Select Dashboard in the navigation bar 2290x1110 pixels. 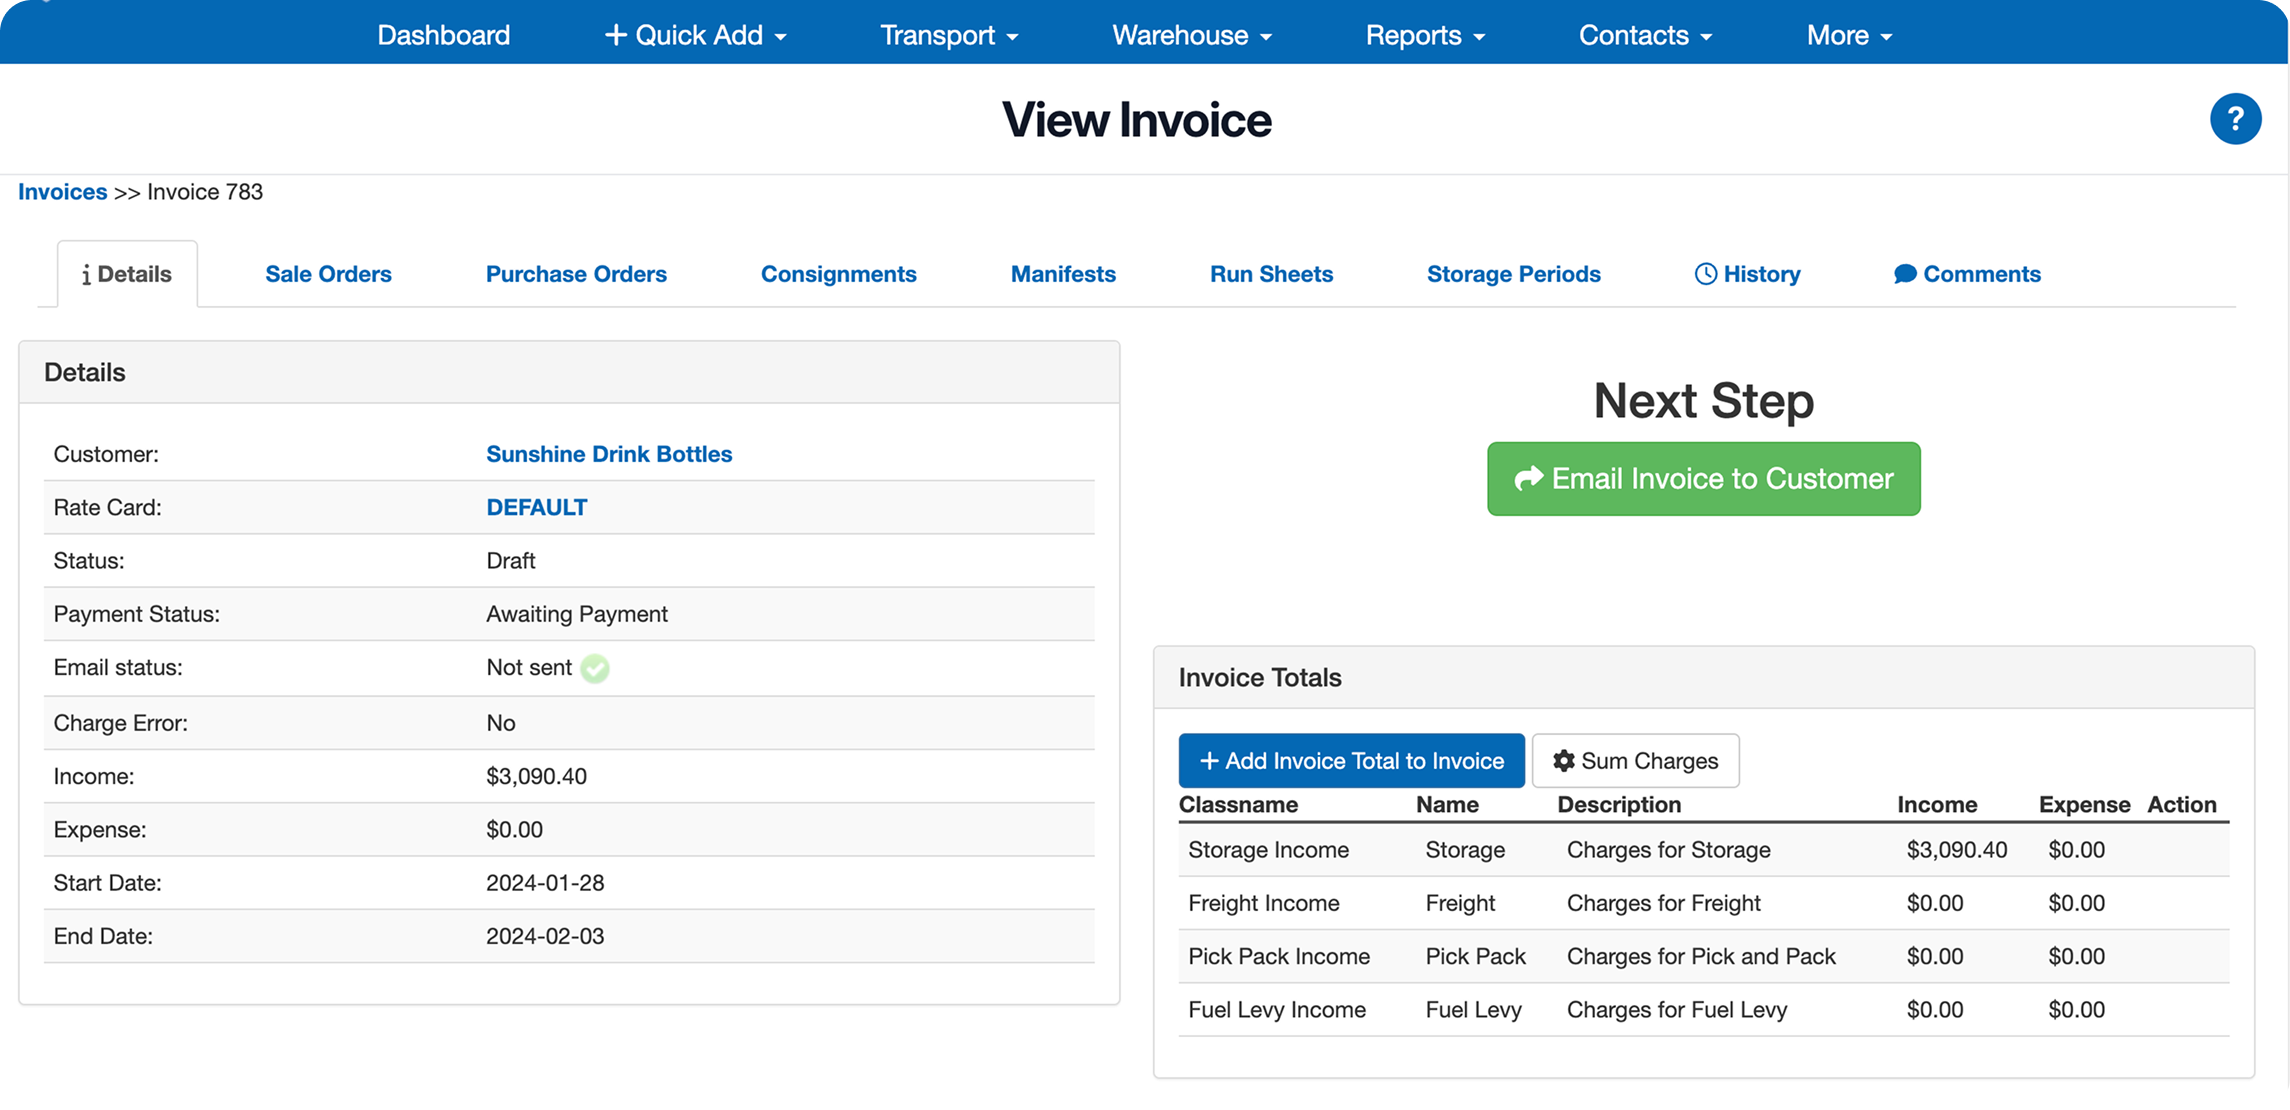[443, 33]
